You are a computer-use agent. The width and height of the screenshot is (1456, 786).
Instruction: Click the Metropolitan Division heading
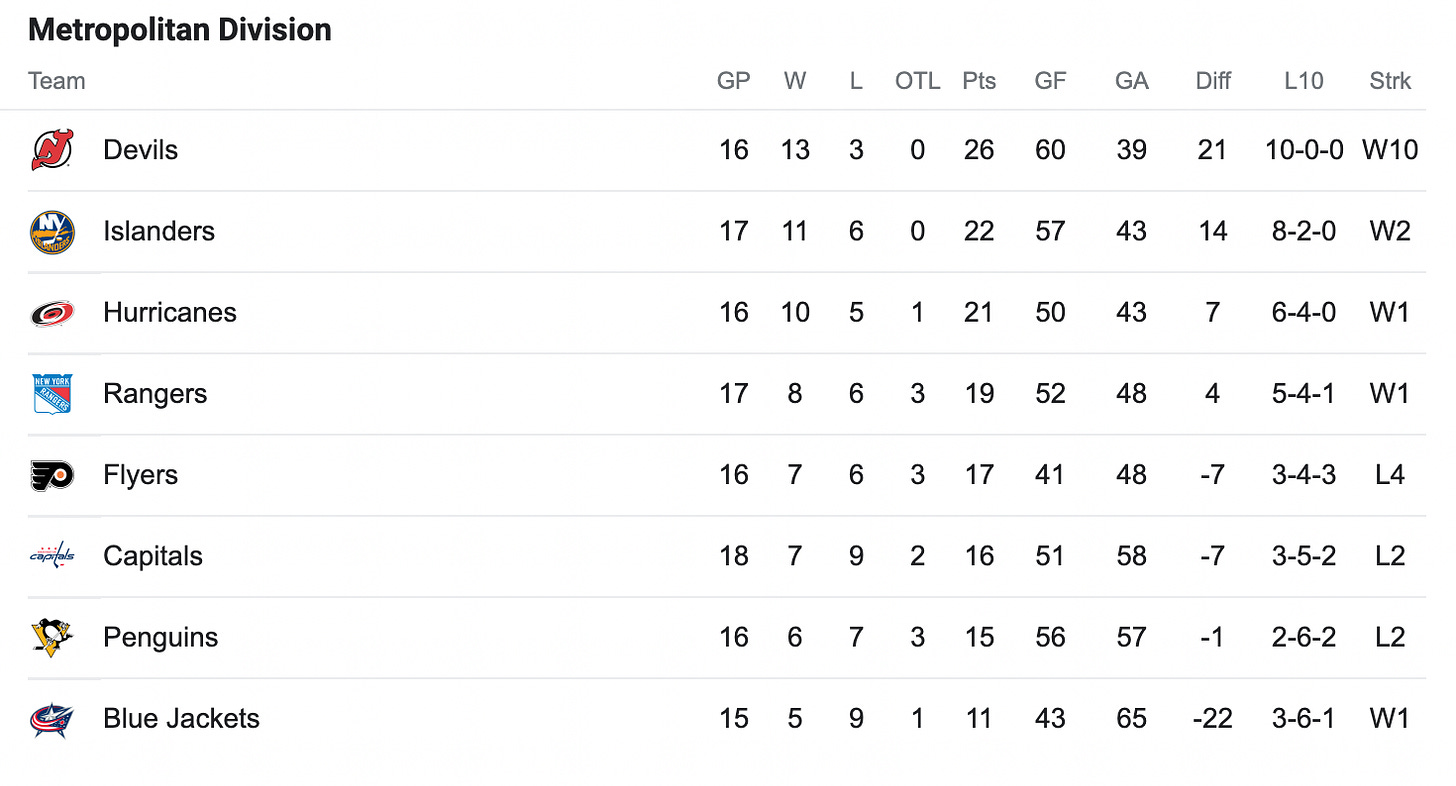tap(180, 30)
